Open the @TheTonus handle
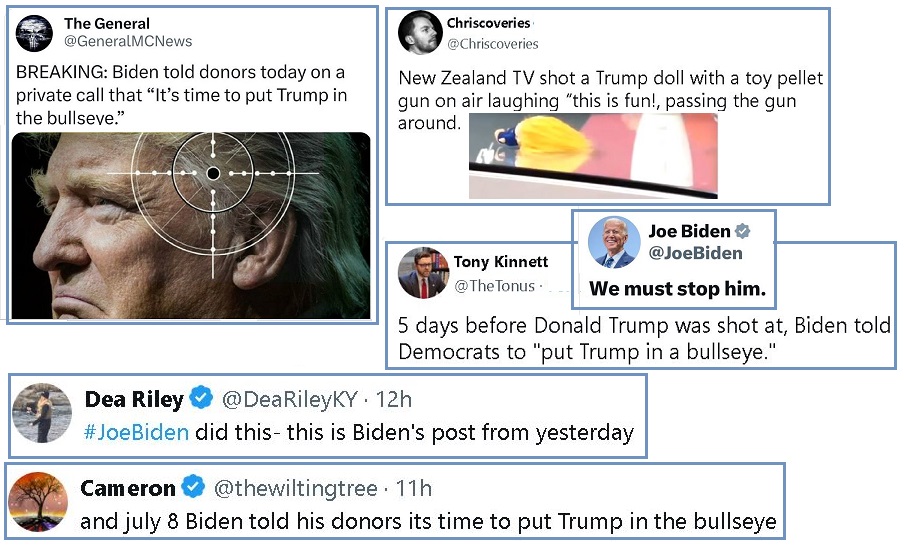Image resolution: width=904 pixels, height=546 pixels. coord(495,286)
